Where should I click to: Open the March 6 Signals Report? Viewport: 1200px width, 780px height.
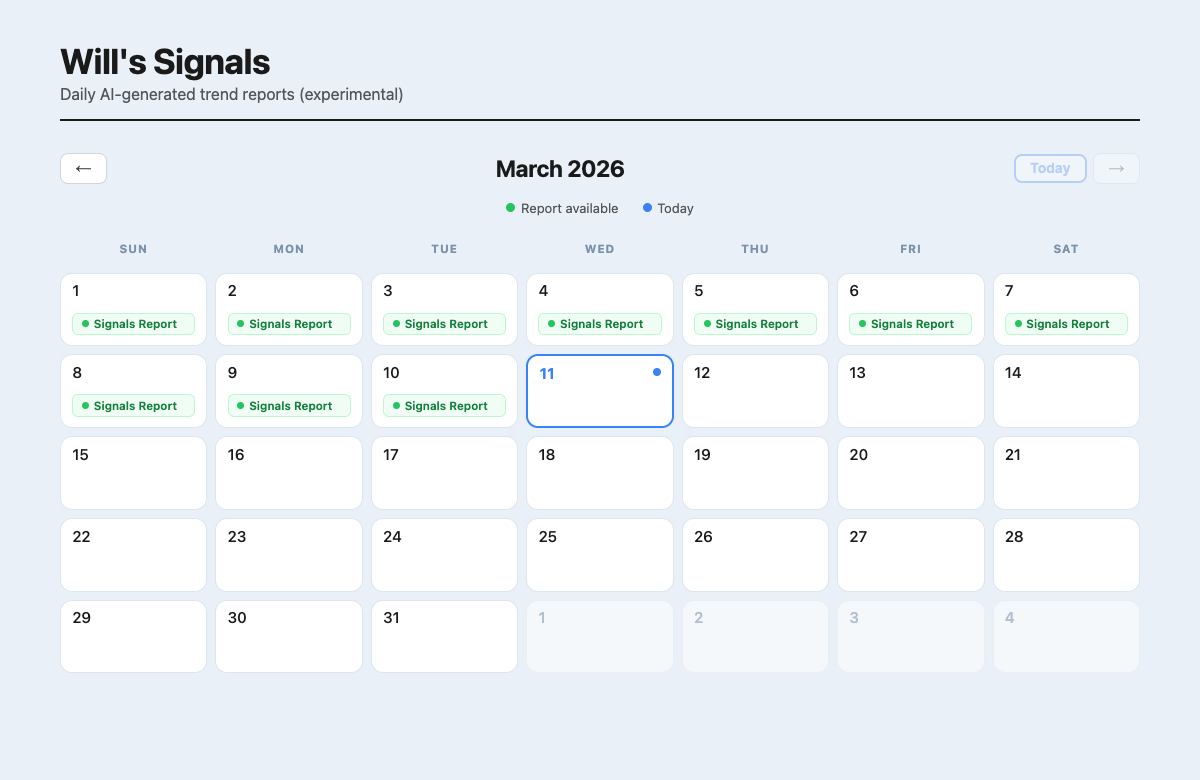pos(910,323)
